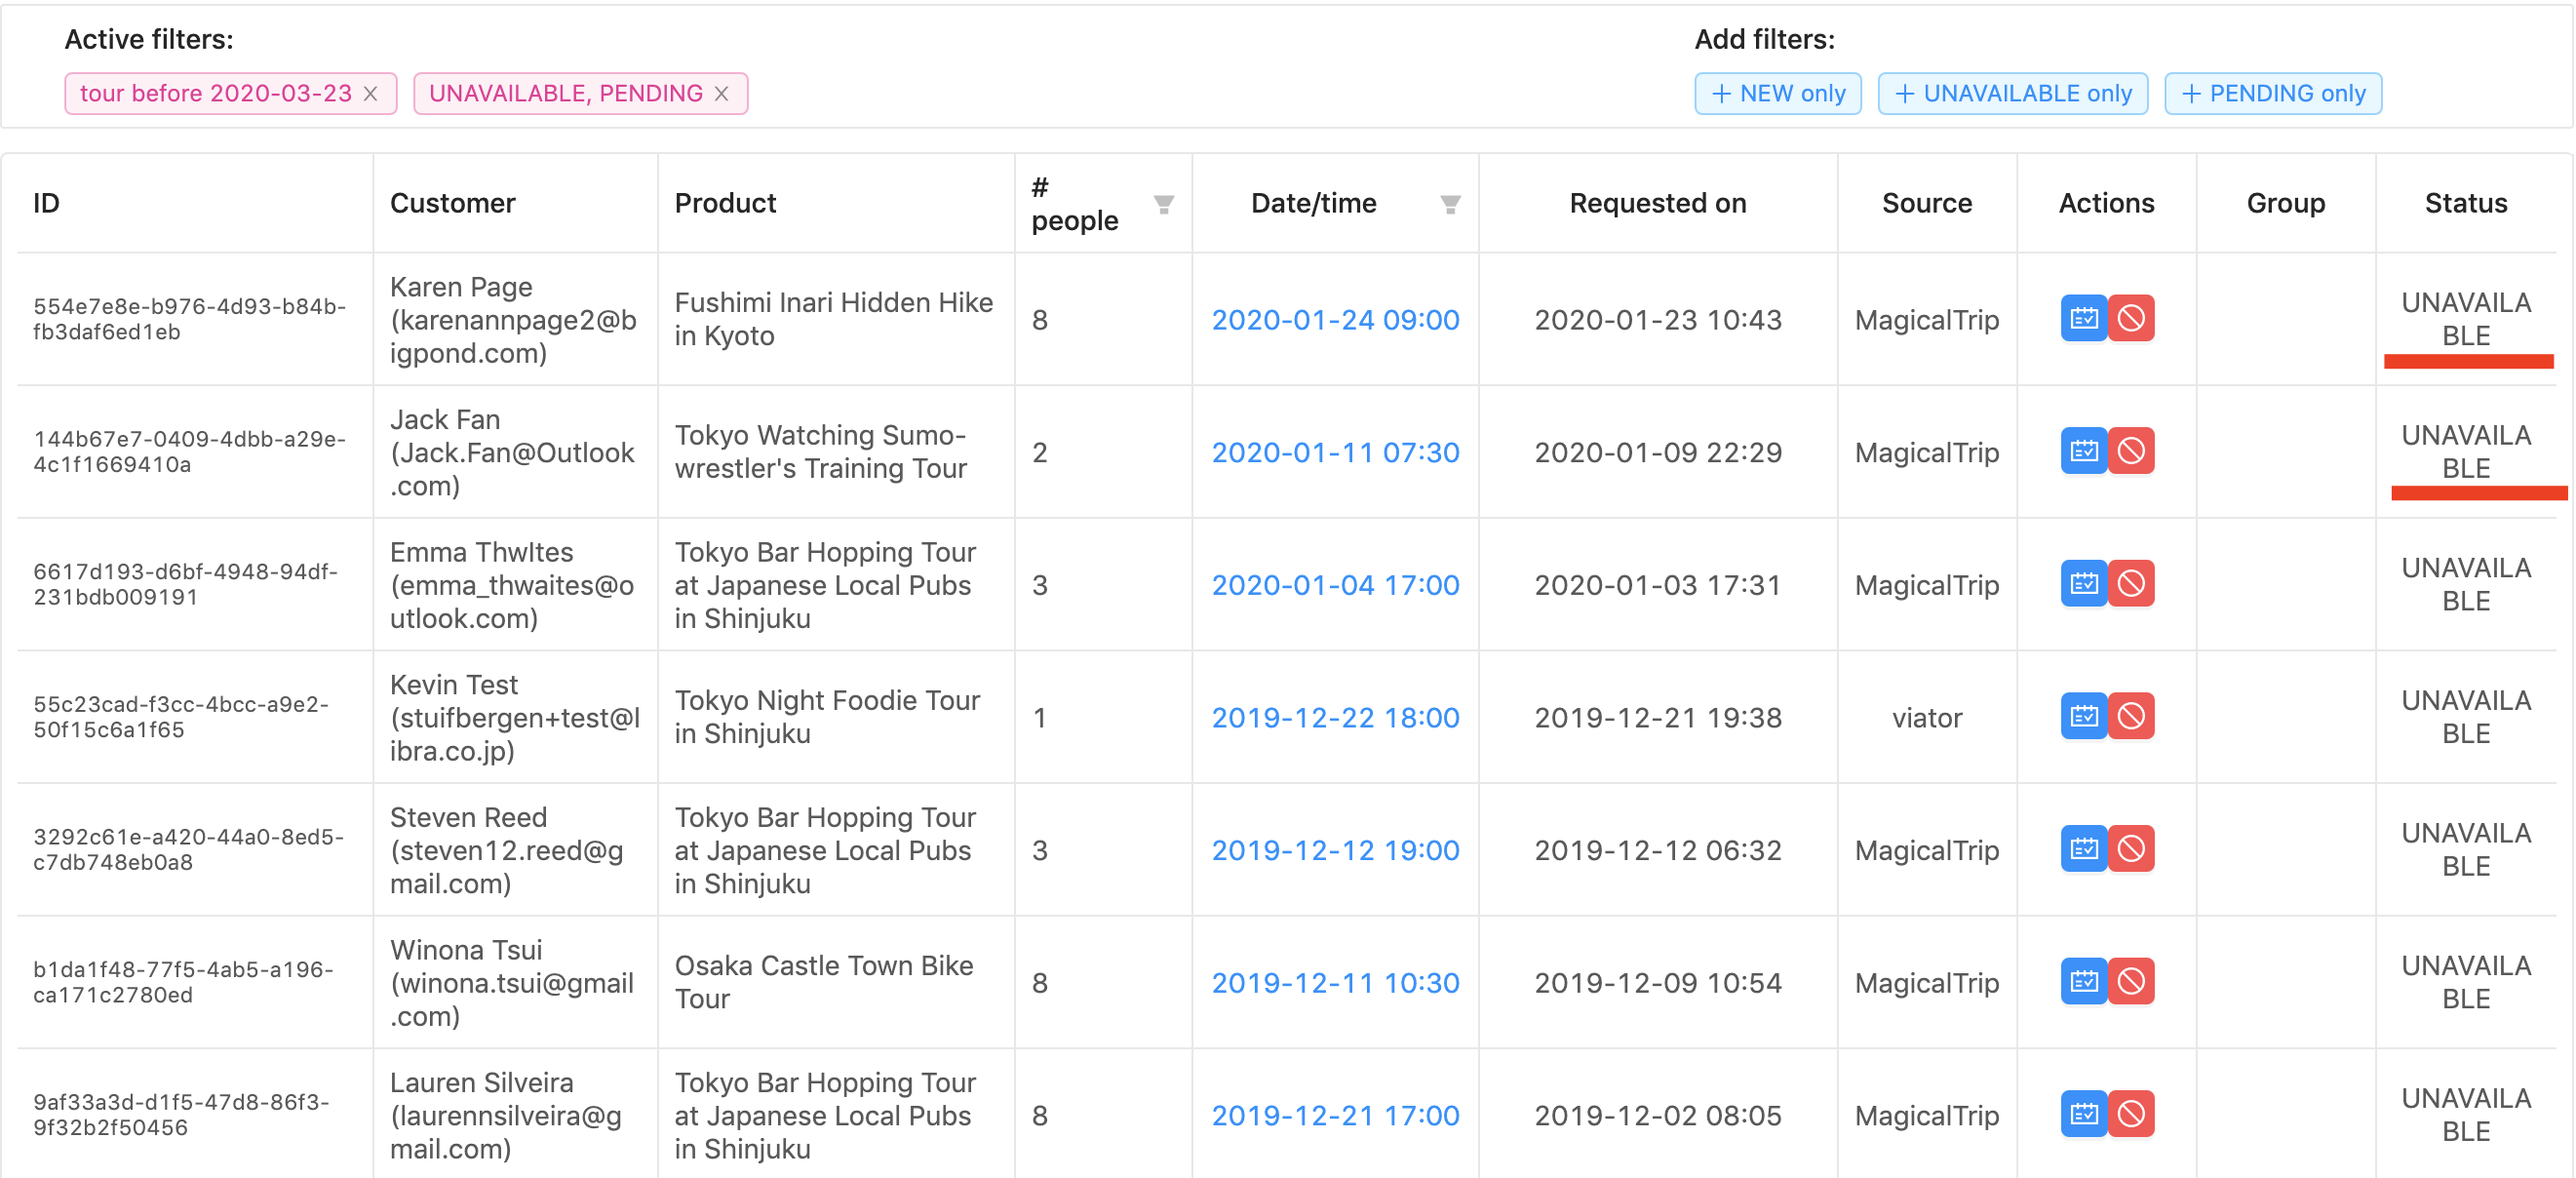Screen dimensions: 2576x1178
Task: Add the PENDING only filter
Action: tap(2272, 94)
